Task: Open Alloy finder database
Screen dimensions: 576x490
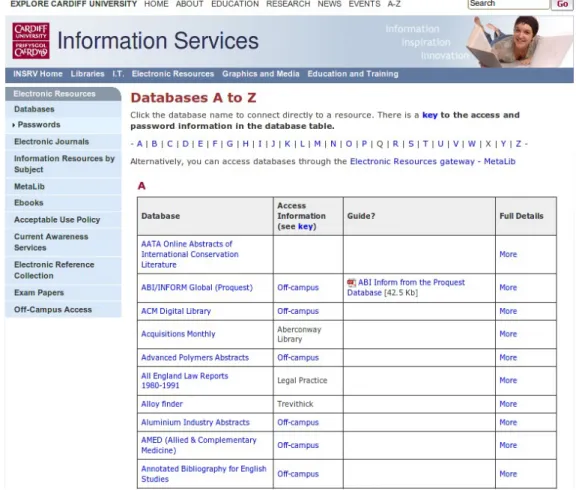Action: pyautogui.click(x=162, y=404)
